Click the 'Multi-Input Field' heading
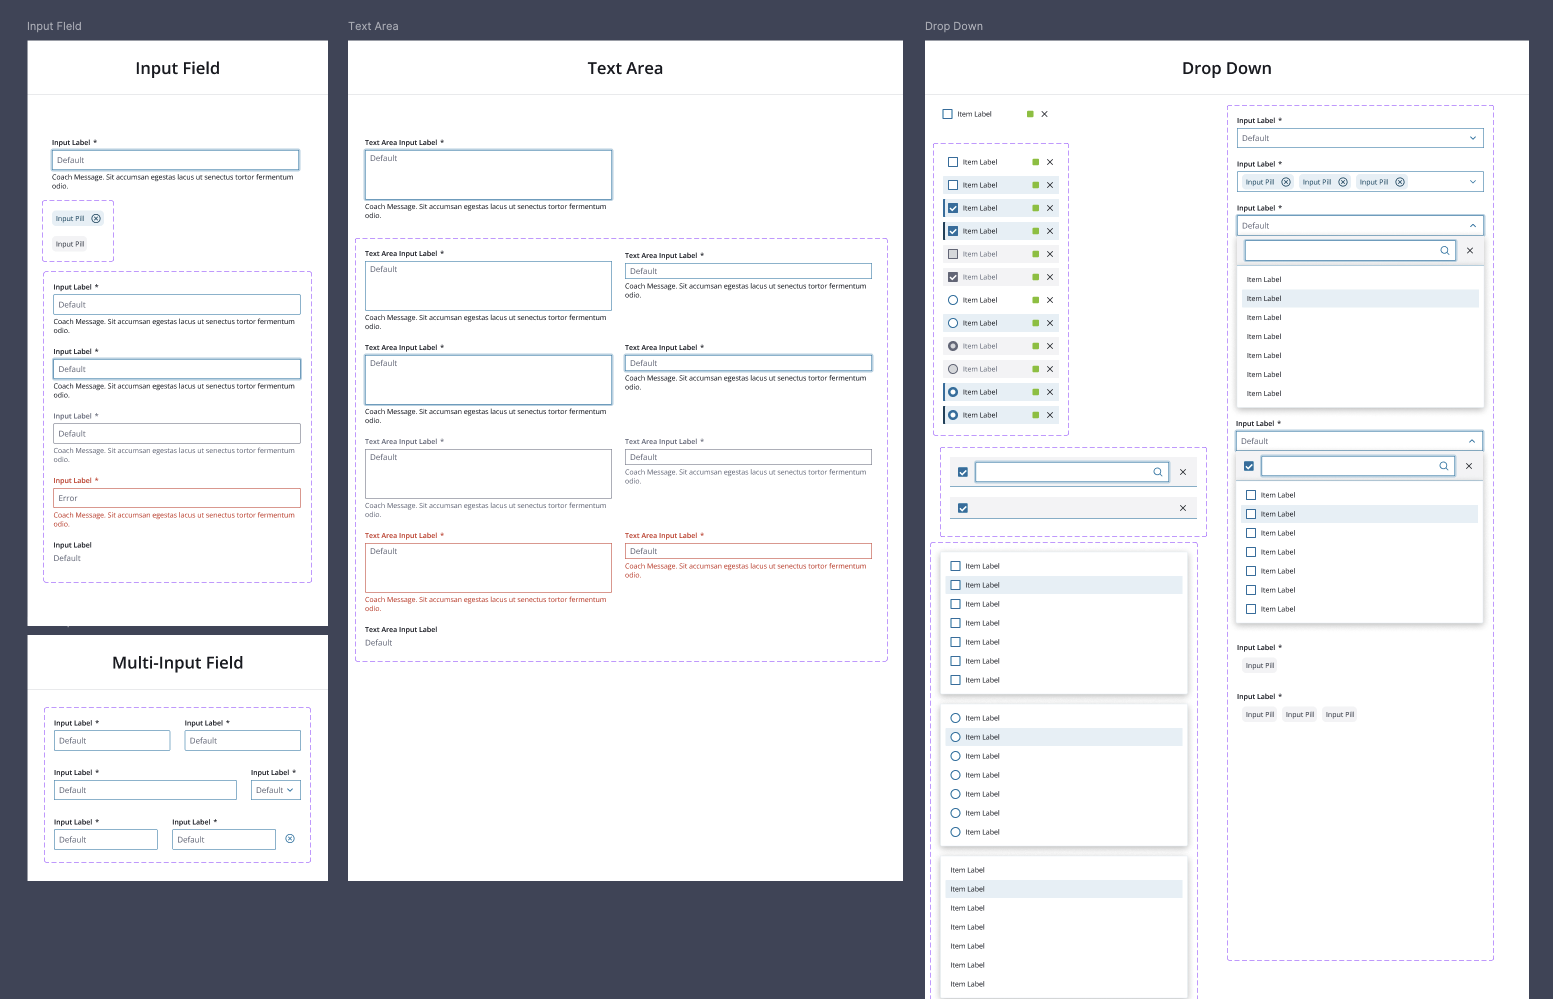1553x999 pixels. 178,663
